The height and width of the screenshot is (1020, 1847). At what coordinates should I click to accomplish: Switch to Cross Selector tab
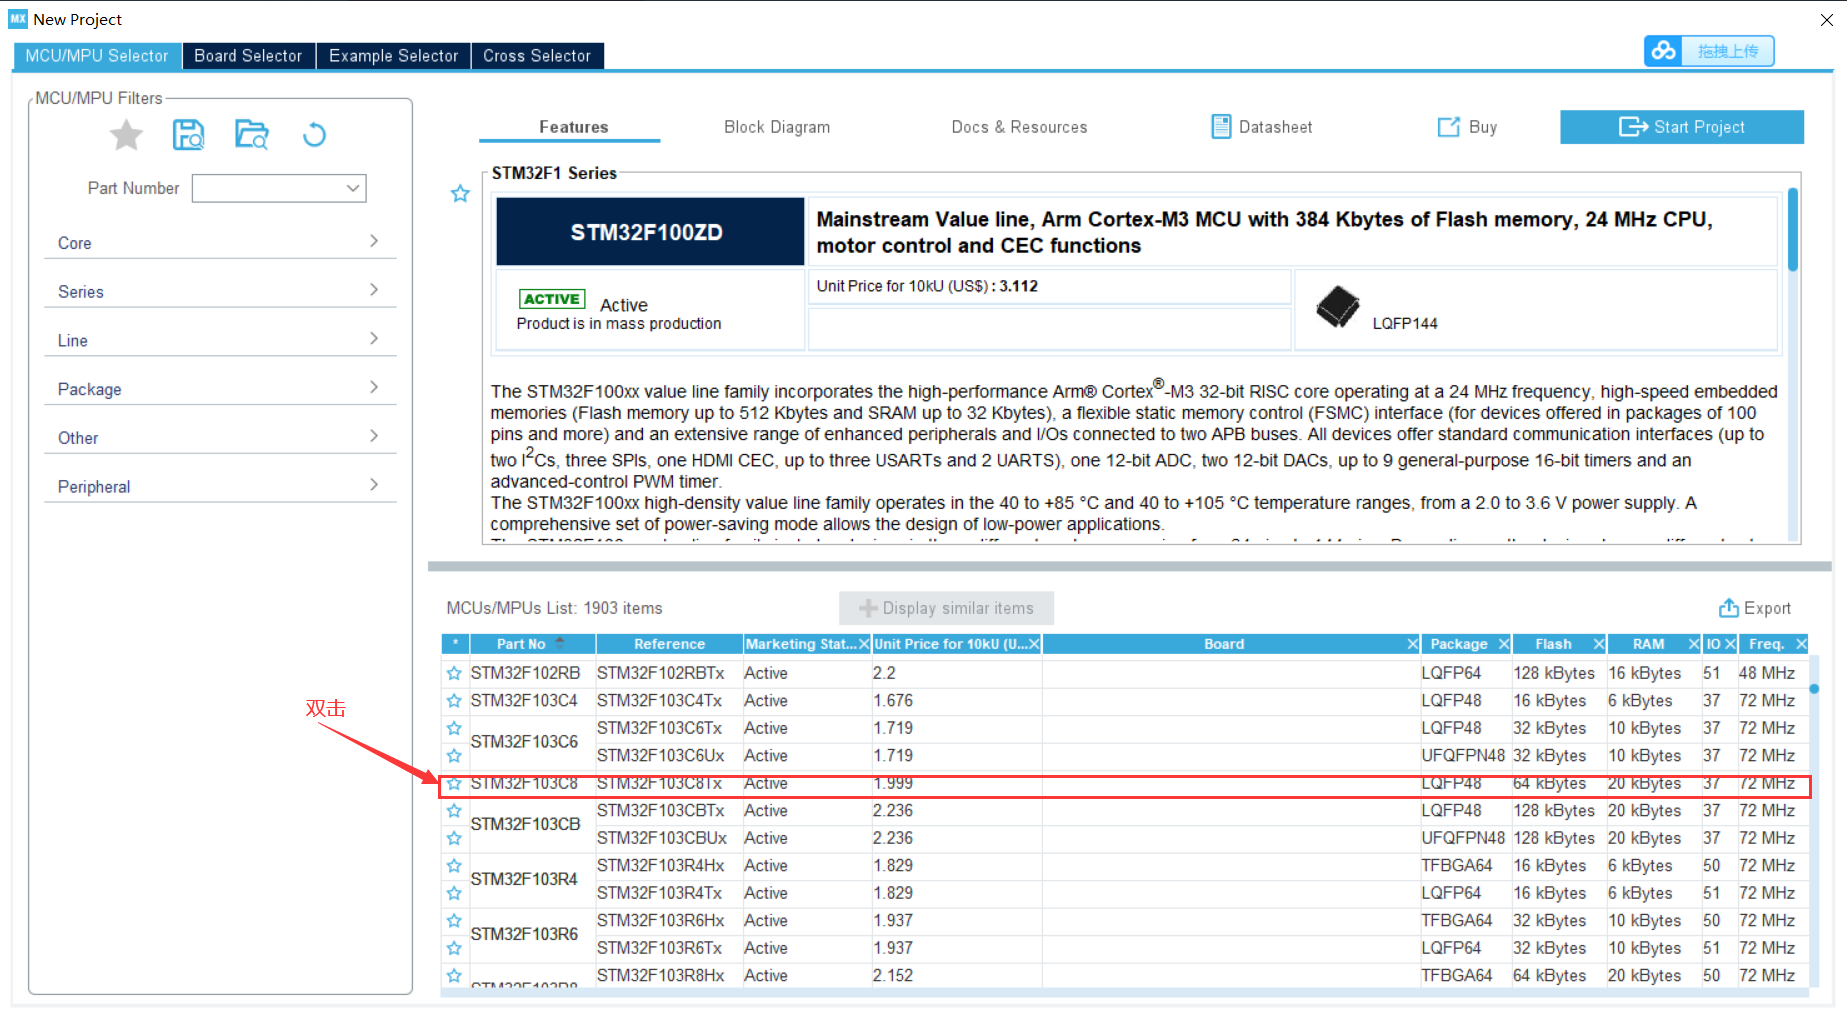pos(537,56)
